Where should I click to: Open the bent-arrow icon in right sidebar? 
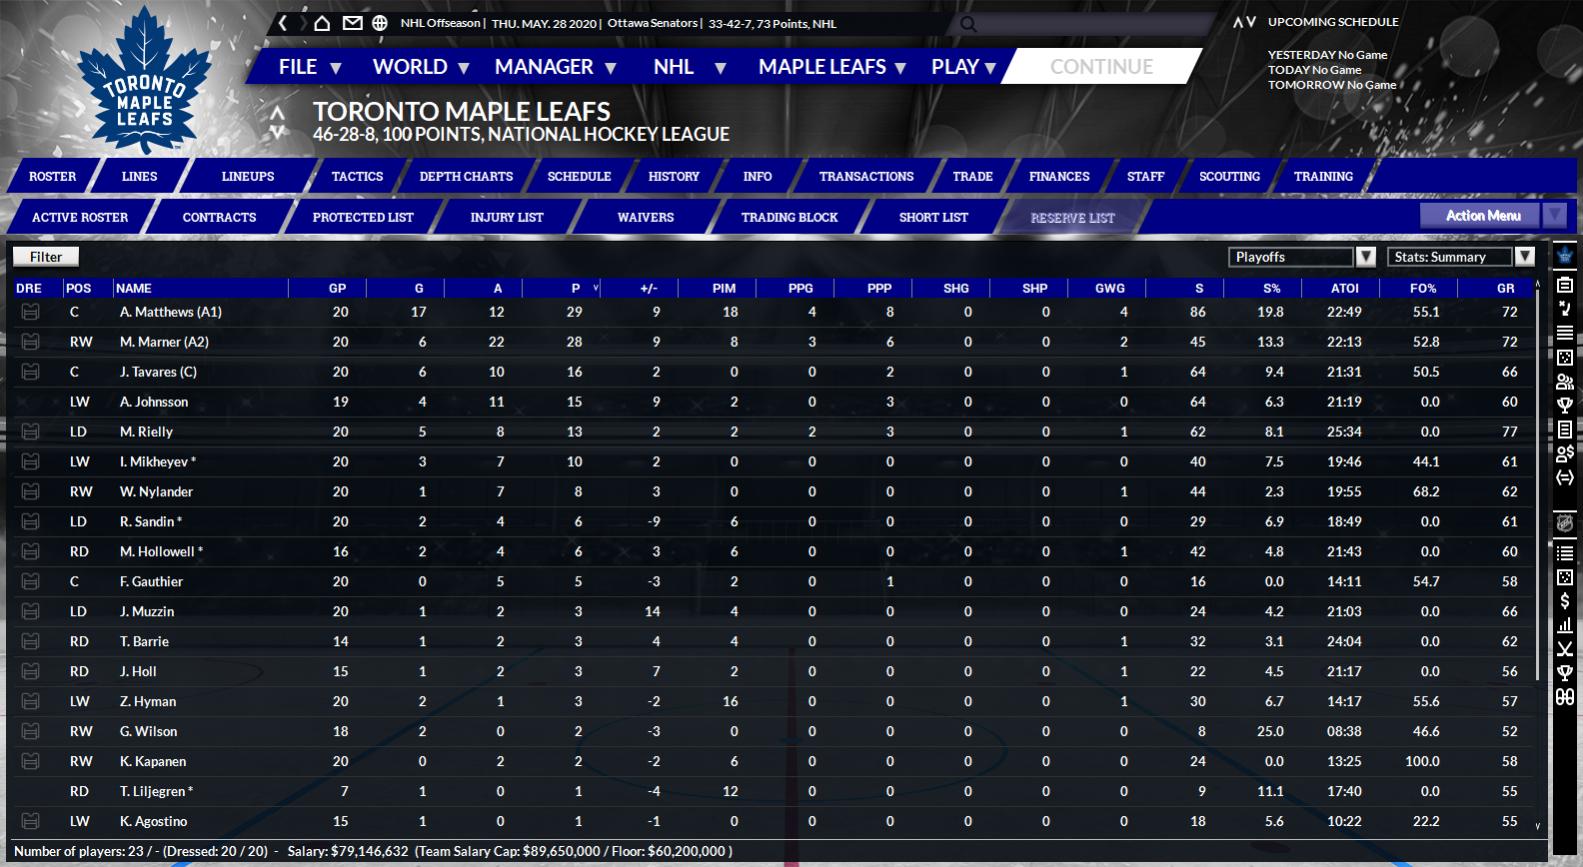(1565, 308)
